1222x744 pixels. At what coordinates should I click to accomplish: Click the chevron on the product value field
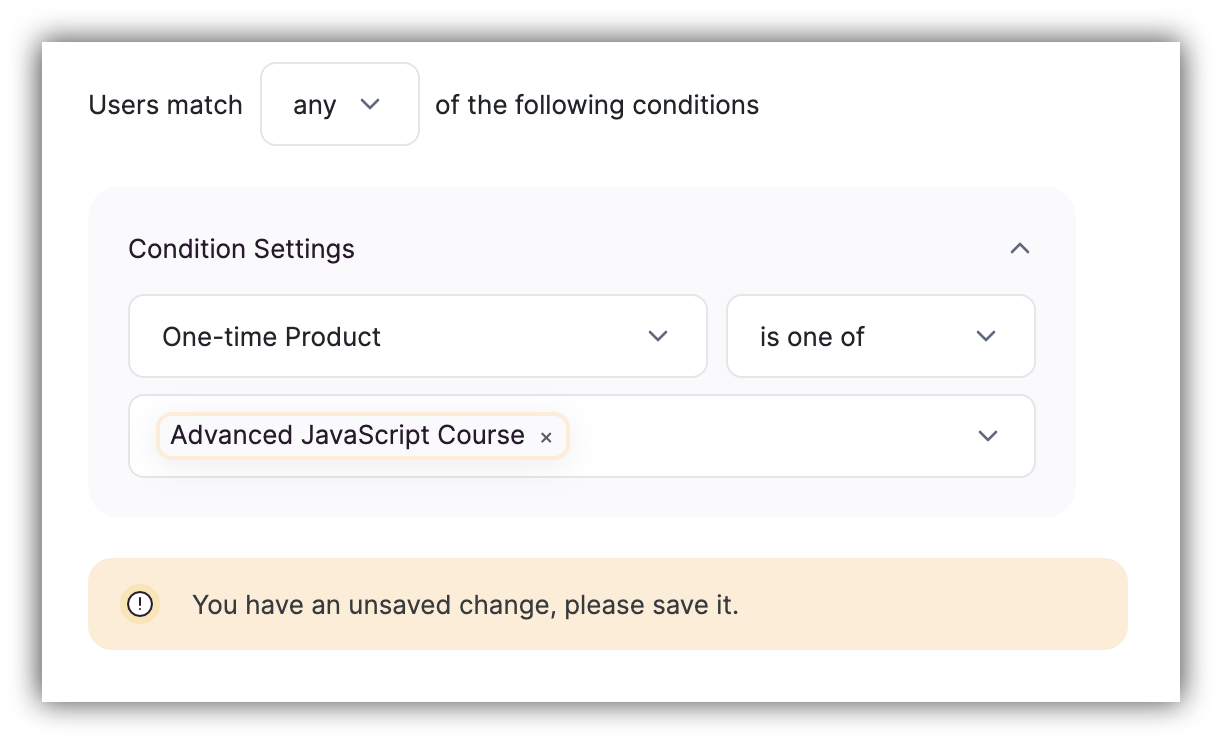(988, 436)
